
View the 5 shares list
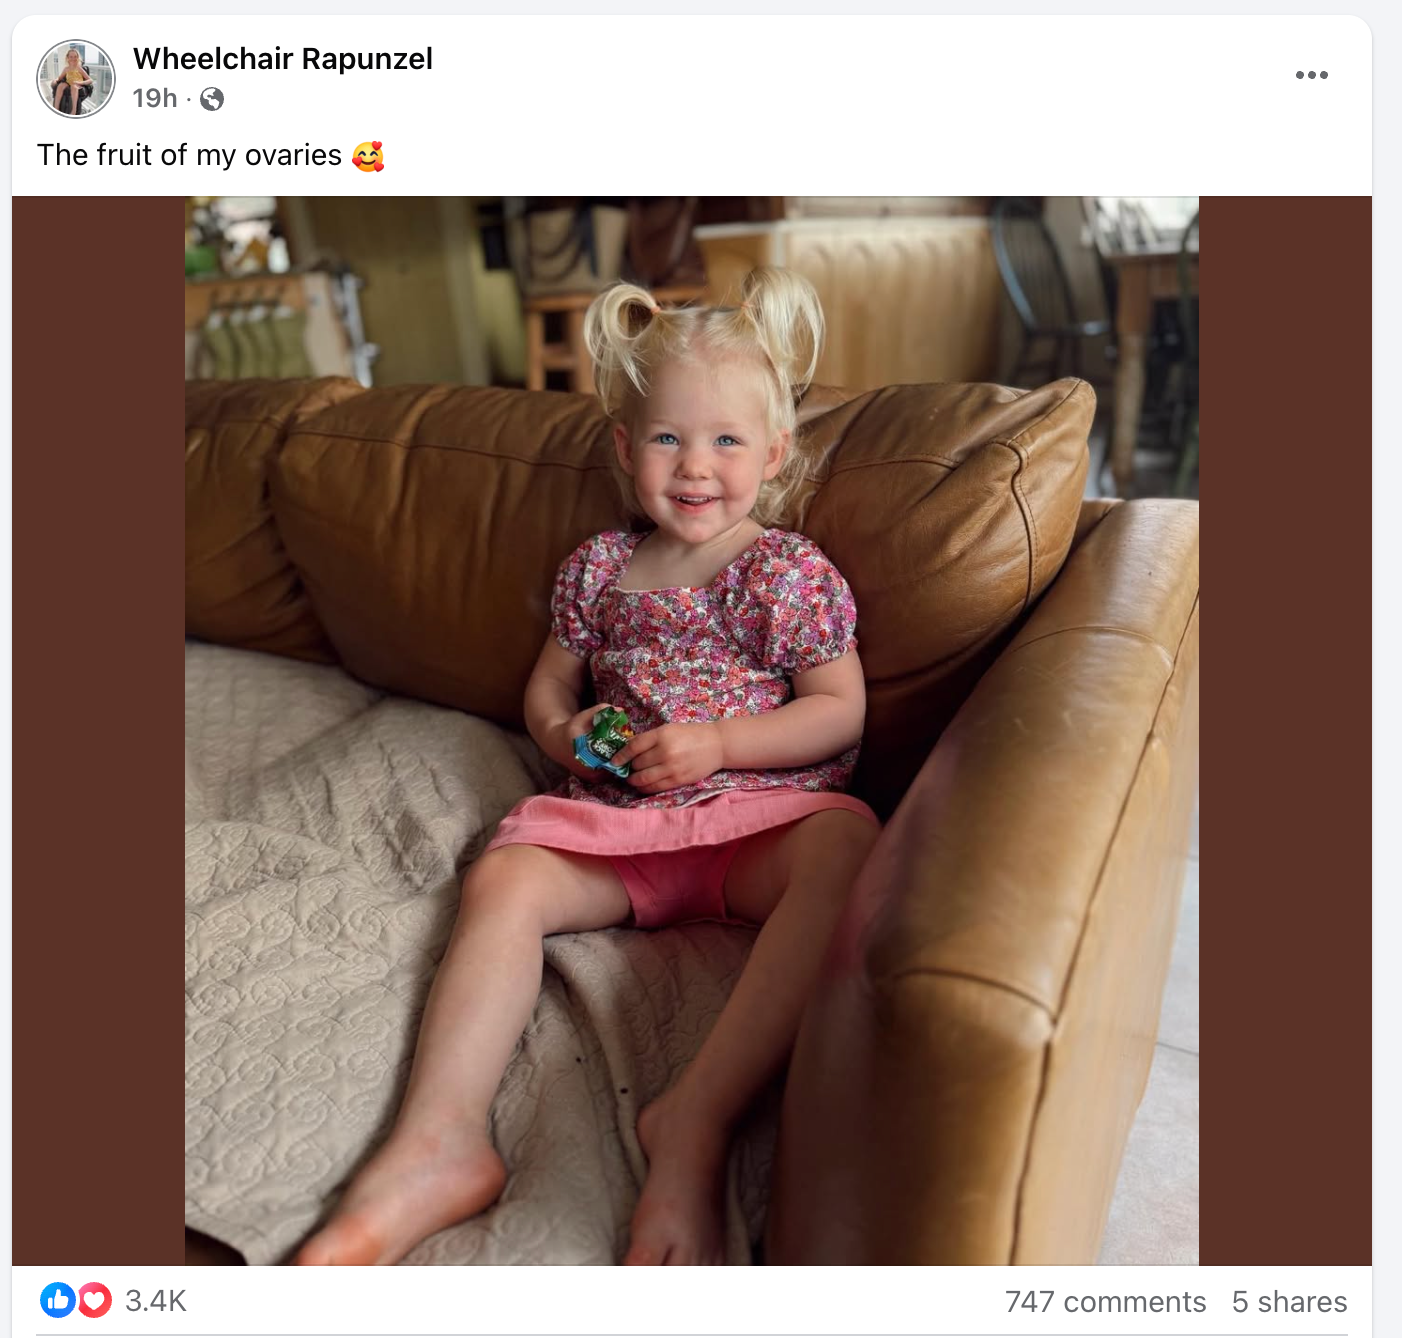click(1289, 1302)
